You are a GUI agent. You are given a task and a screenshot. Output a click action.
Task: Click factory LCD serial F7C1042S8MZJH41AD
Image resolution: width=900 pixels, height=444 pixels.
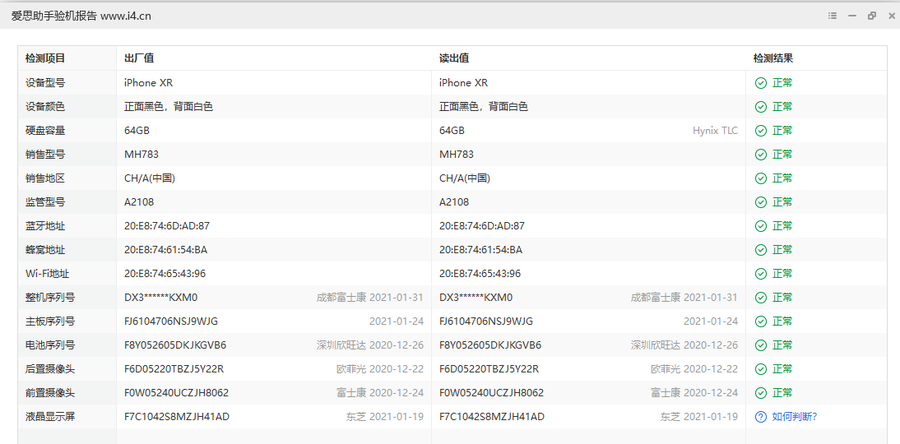[176, 416]
